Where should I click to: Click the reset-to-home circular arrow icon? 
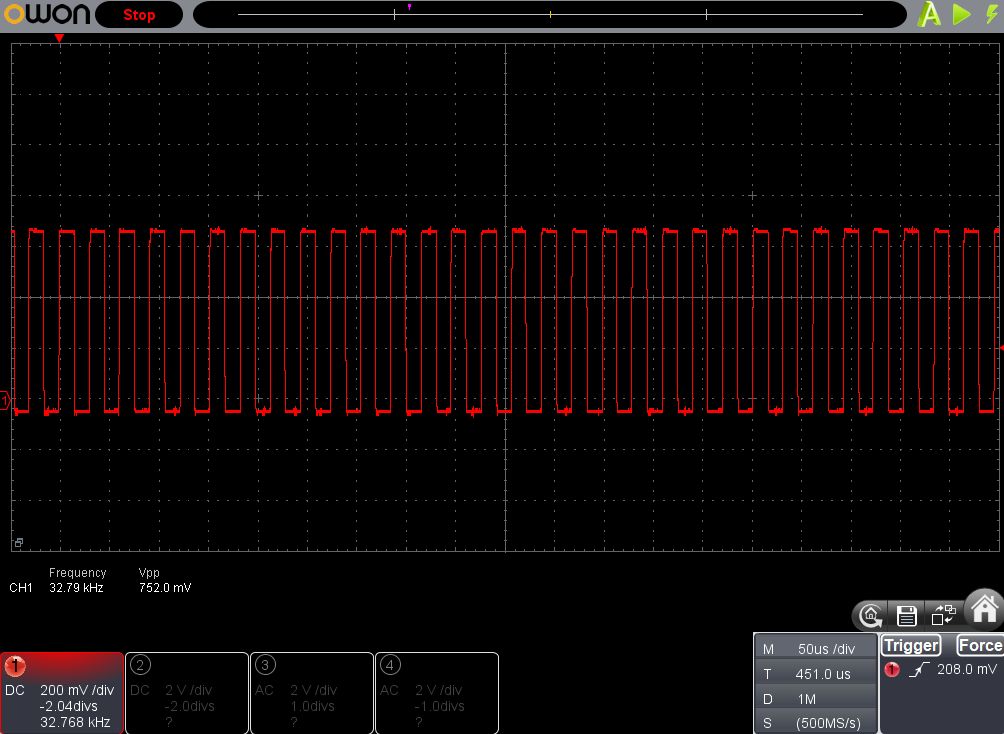(x=870, y=616)
